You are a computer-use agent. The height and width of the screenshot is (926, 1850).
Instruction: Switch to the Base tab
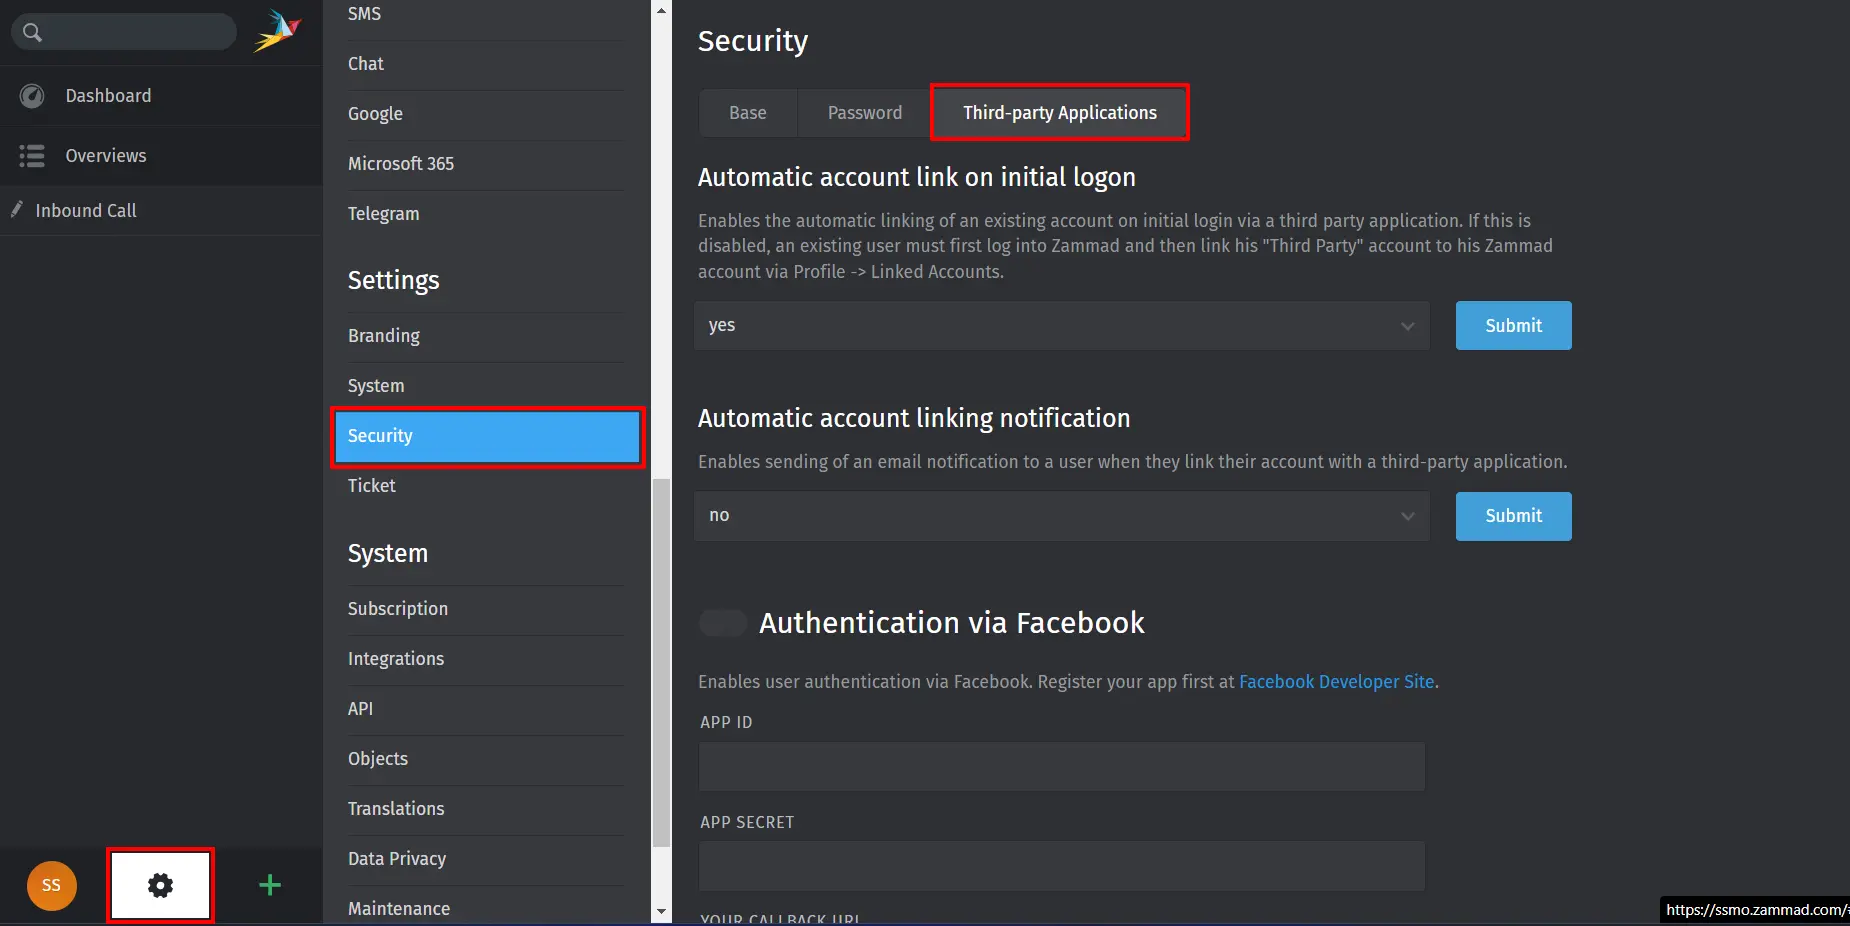[747, 112]
